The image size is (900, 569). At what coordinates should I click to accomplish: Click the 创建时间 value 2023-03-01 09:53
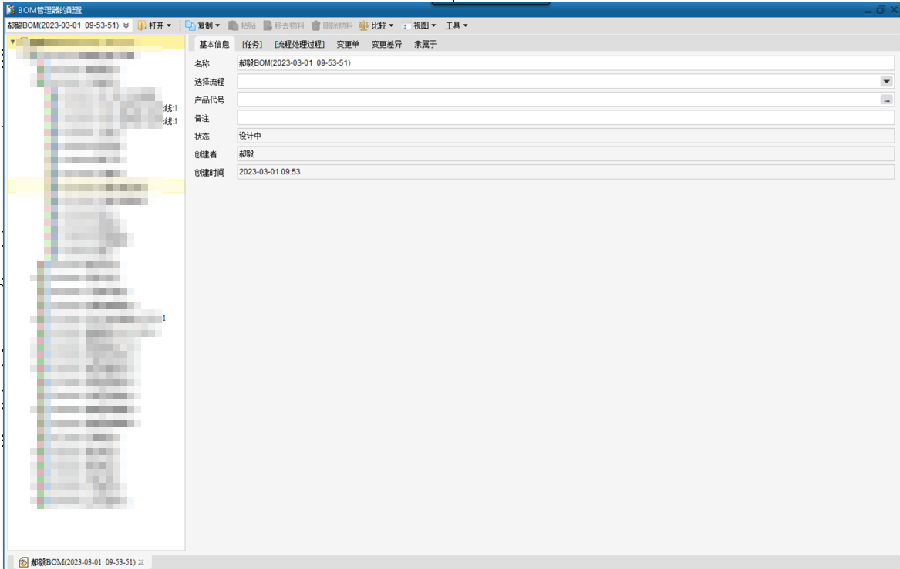click(269, 172)
